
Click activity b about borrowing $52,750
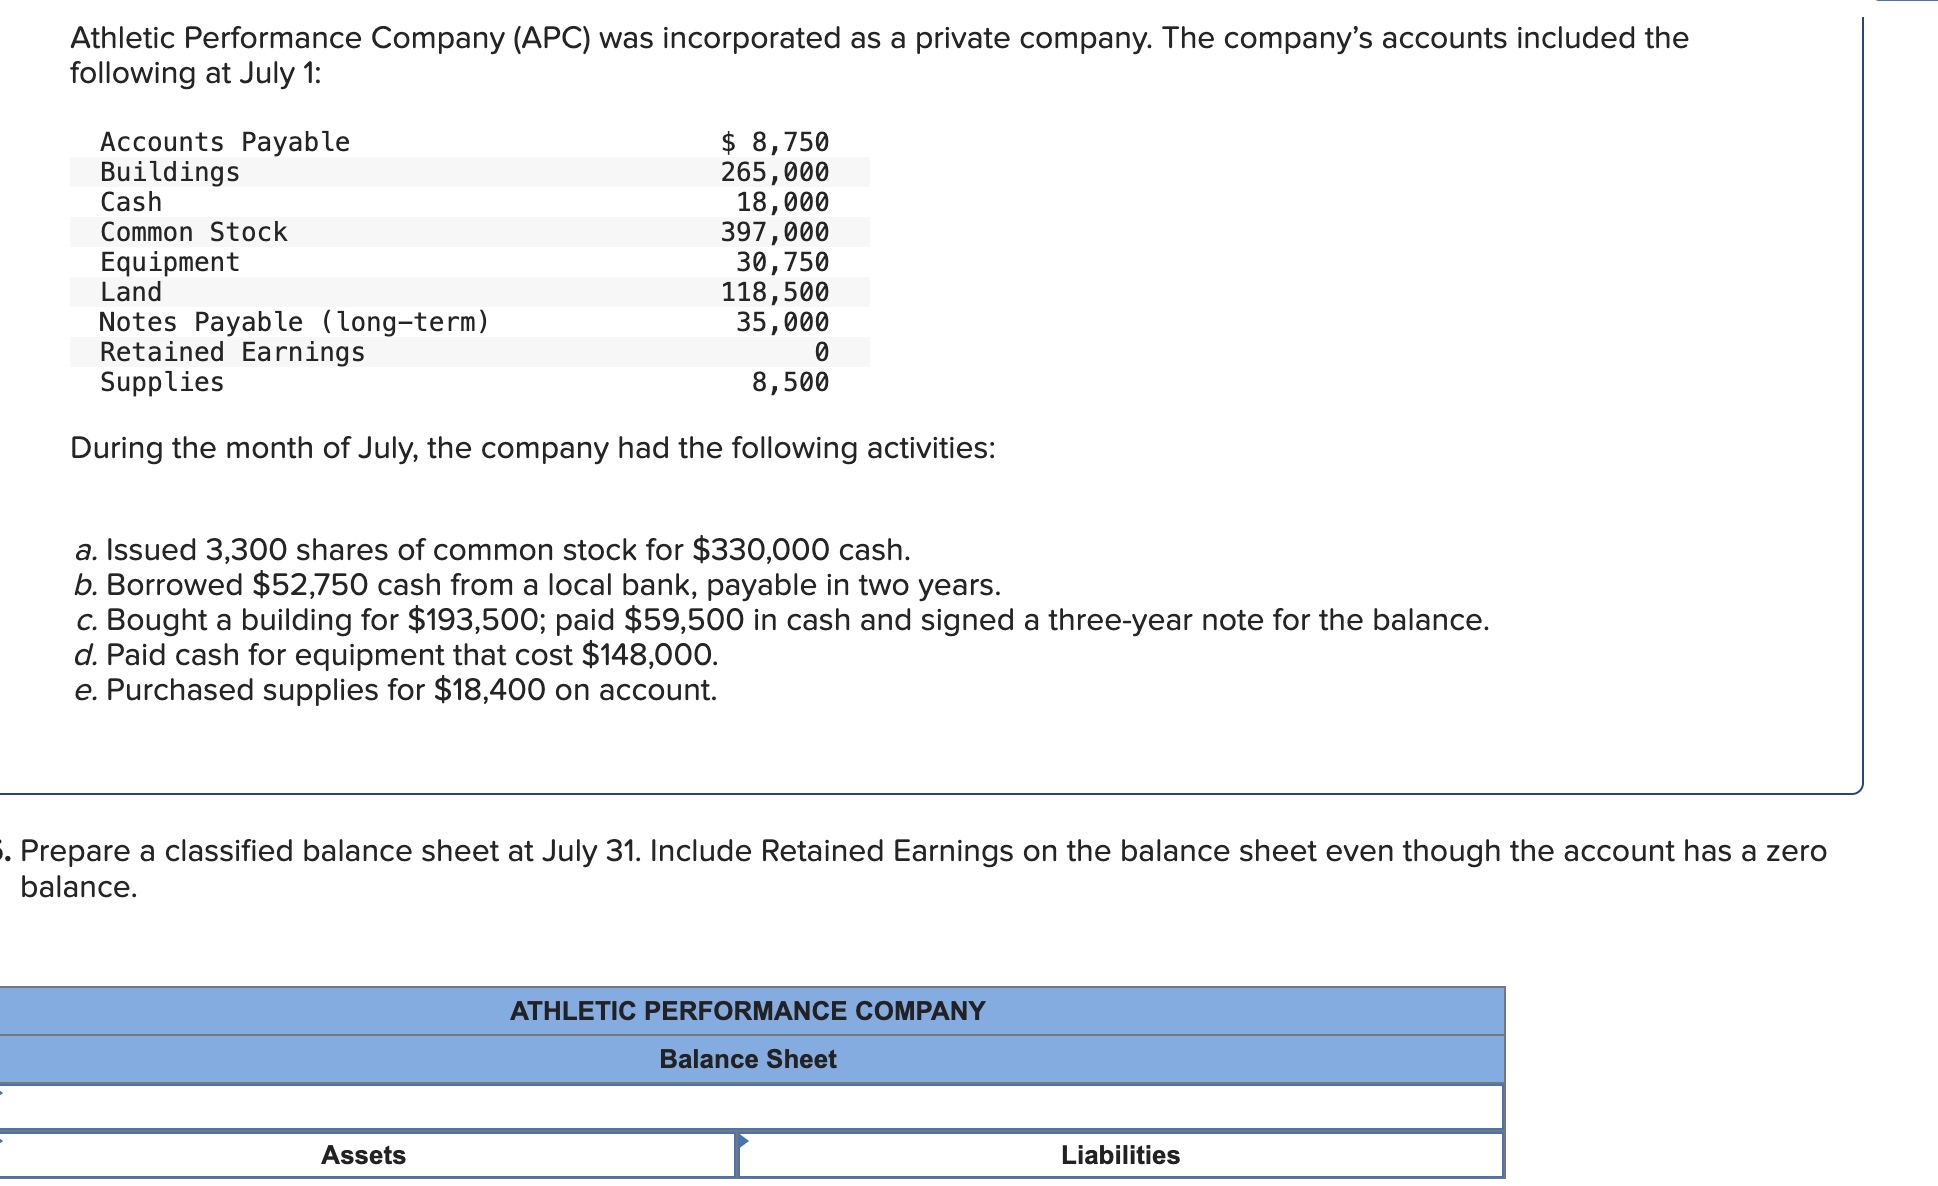point(538,585)
